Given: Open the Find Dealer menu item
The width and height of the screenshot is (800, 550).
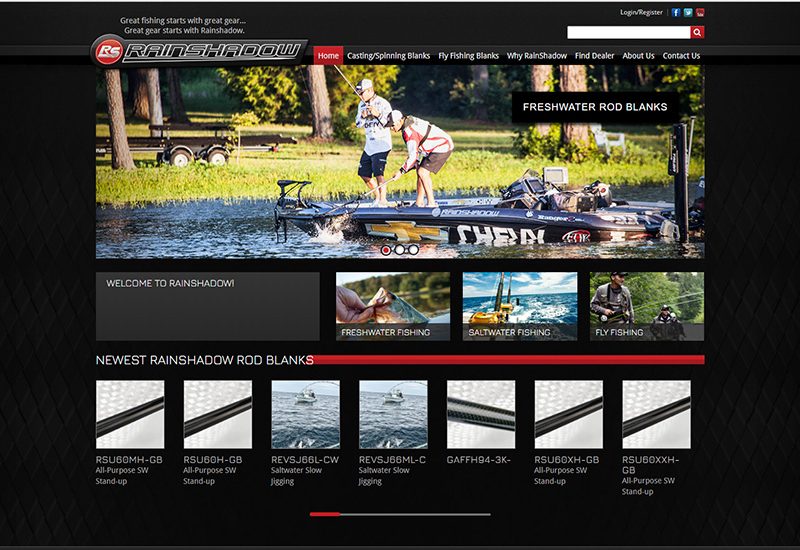Looking at the screenshot, I should [x=594, y=56].
